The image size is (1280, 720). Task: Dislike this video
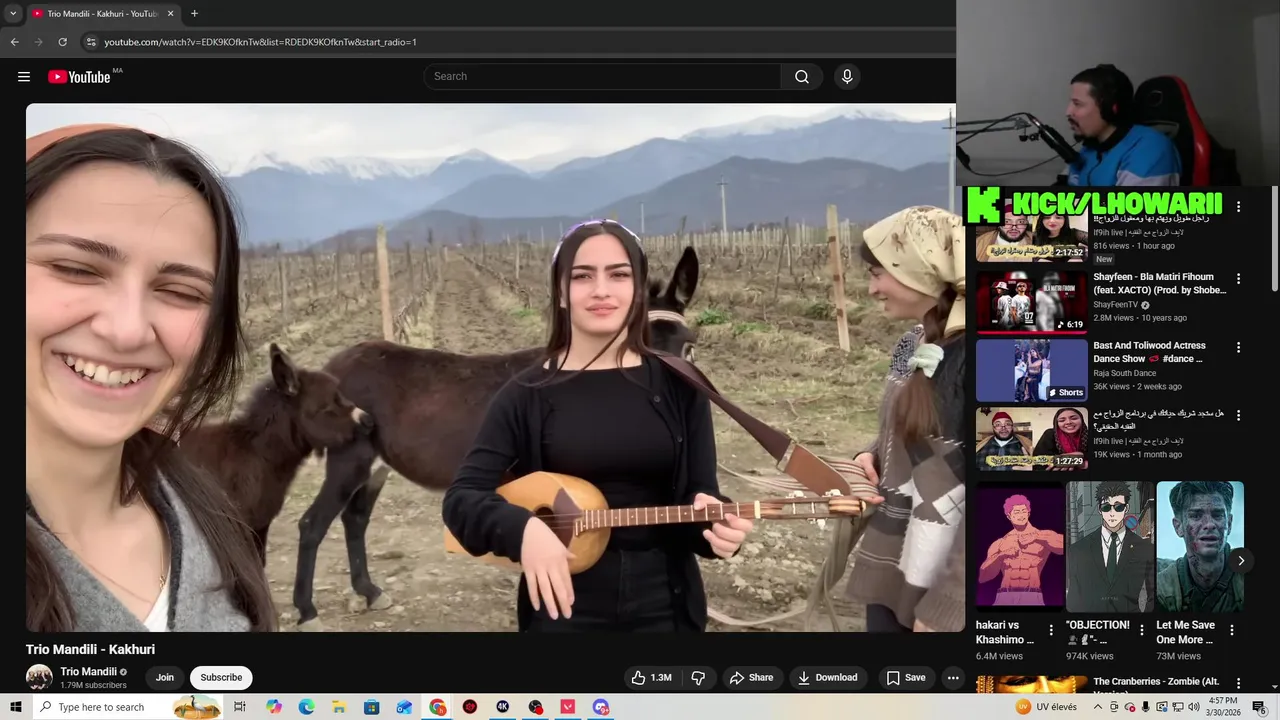coord(698,678)
